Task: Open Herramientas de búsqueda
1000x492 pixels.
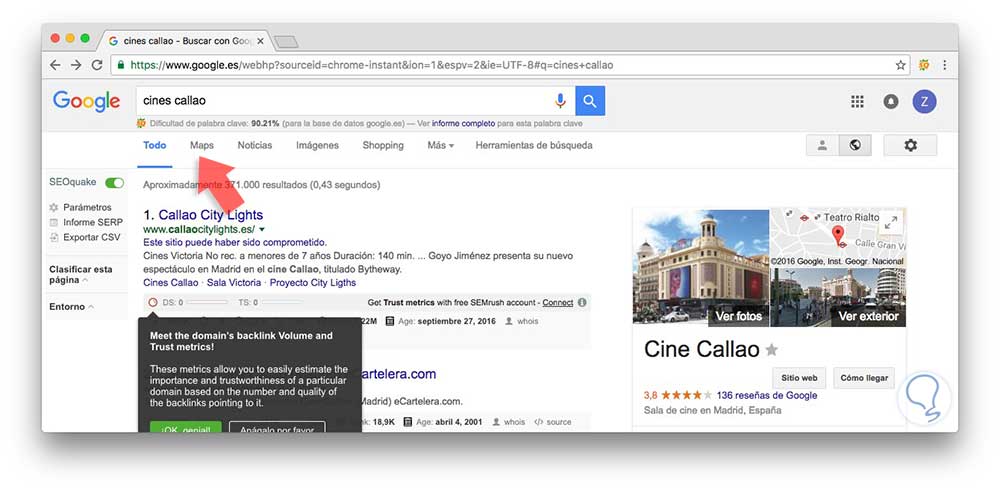Action: tap(534, 145)
